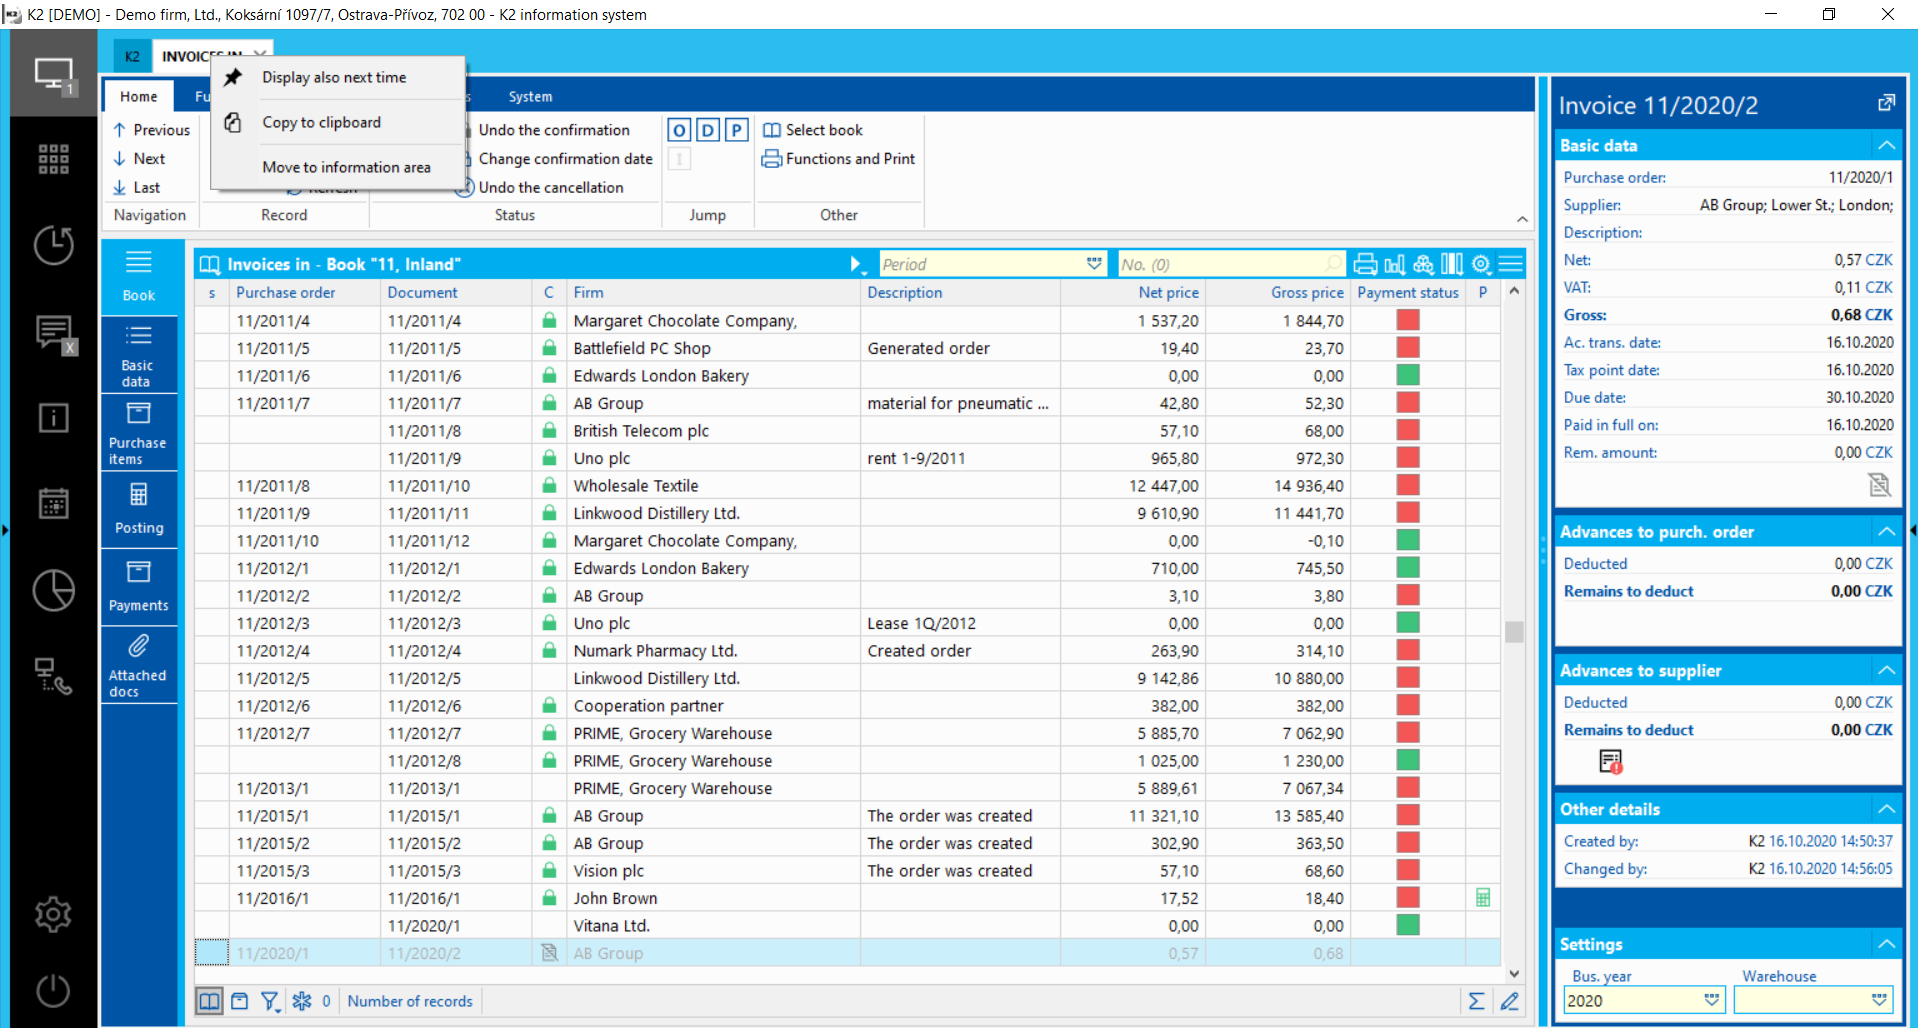
Task: Open the modules grid icon in sidebar
Action: click(x=54, y=159)
